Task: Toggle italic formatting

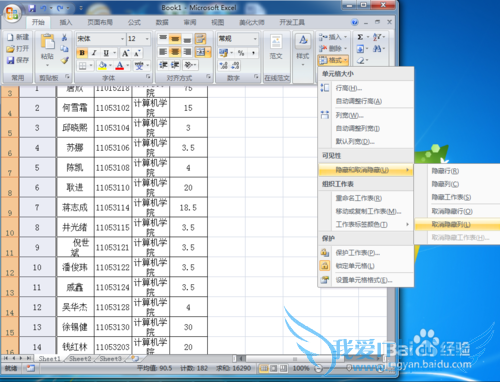Action: (94, 53)
